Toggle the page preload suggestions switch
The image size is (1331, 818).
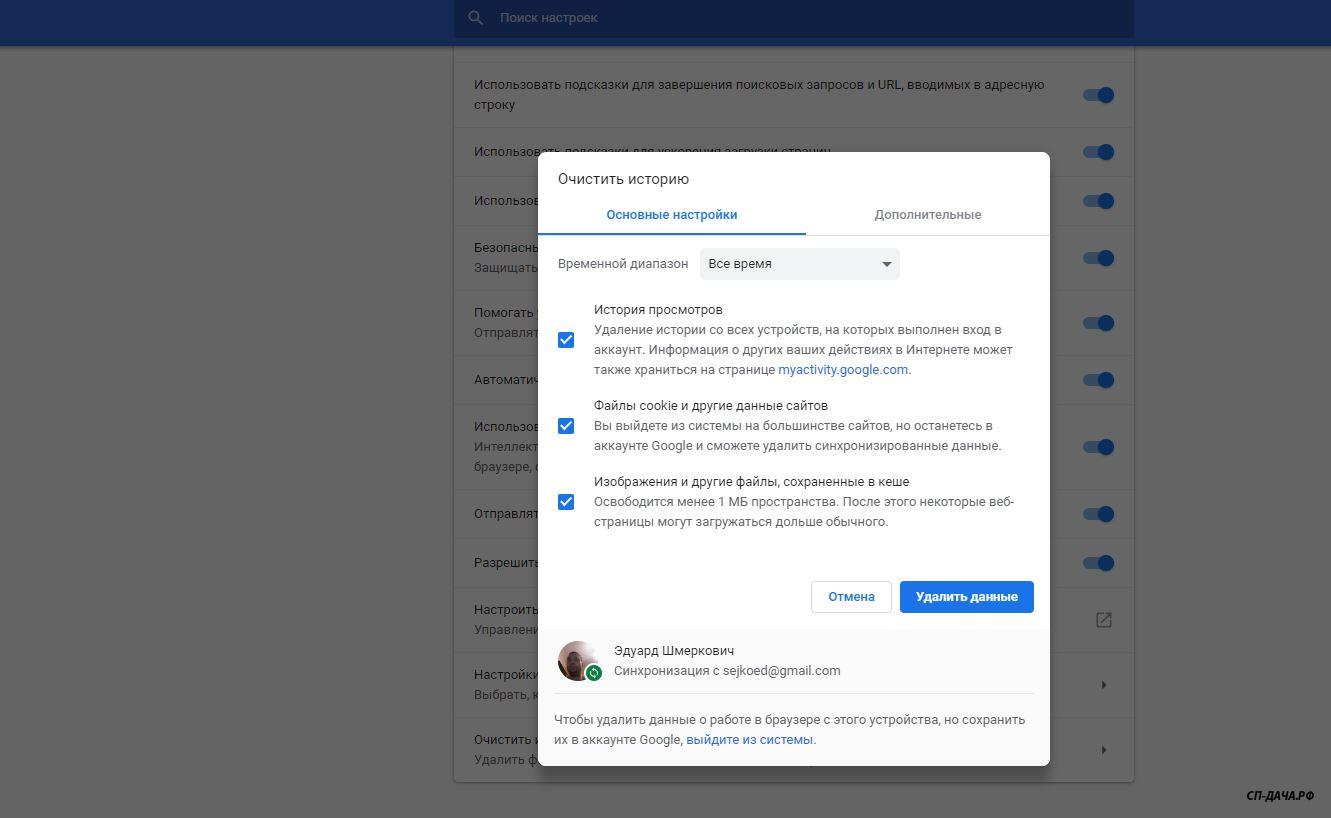[x=1098, y=152]
